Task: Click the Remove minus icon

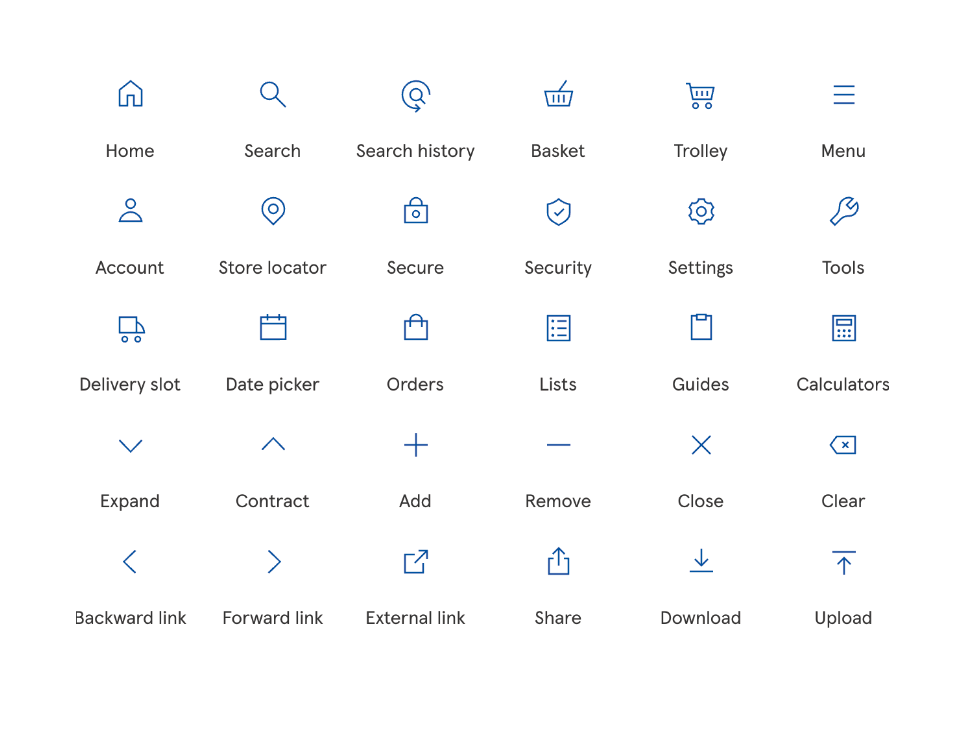Action: [558, 445]
